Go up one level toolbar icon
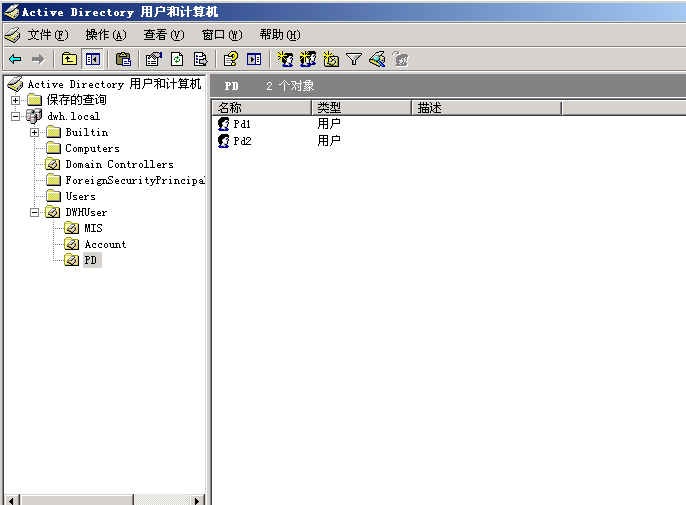686x505 pixels. click(69, 59)
